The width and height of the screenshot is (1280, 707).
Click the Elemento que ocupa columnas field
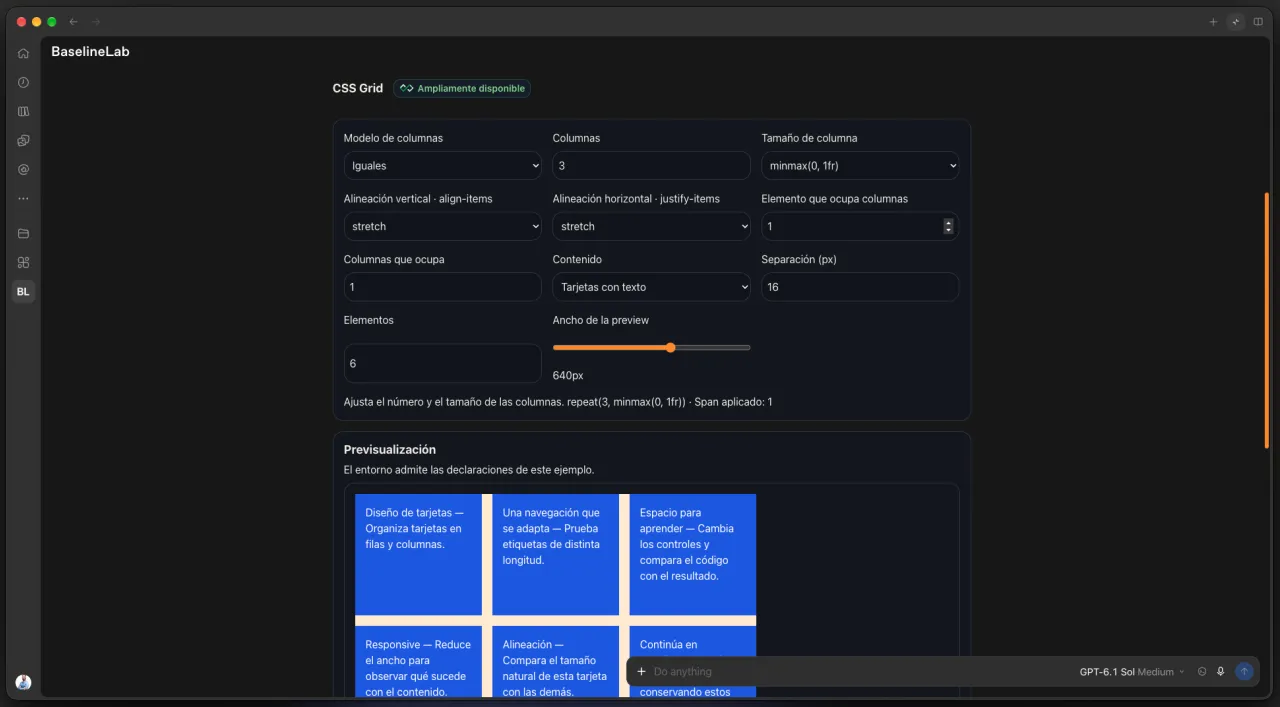860,226
